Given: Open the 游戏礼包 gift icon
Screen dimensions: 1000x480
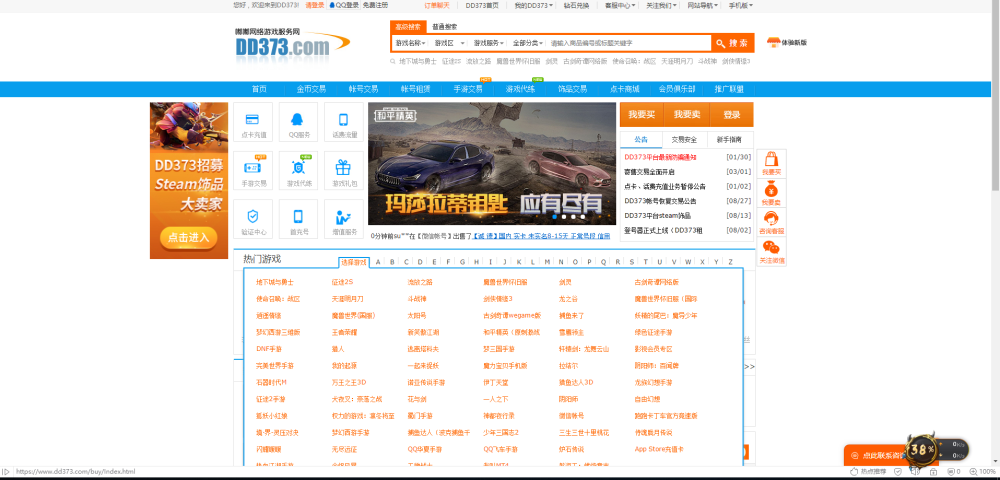Looking at the screenshot, I should 344,170.
